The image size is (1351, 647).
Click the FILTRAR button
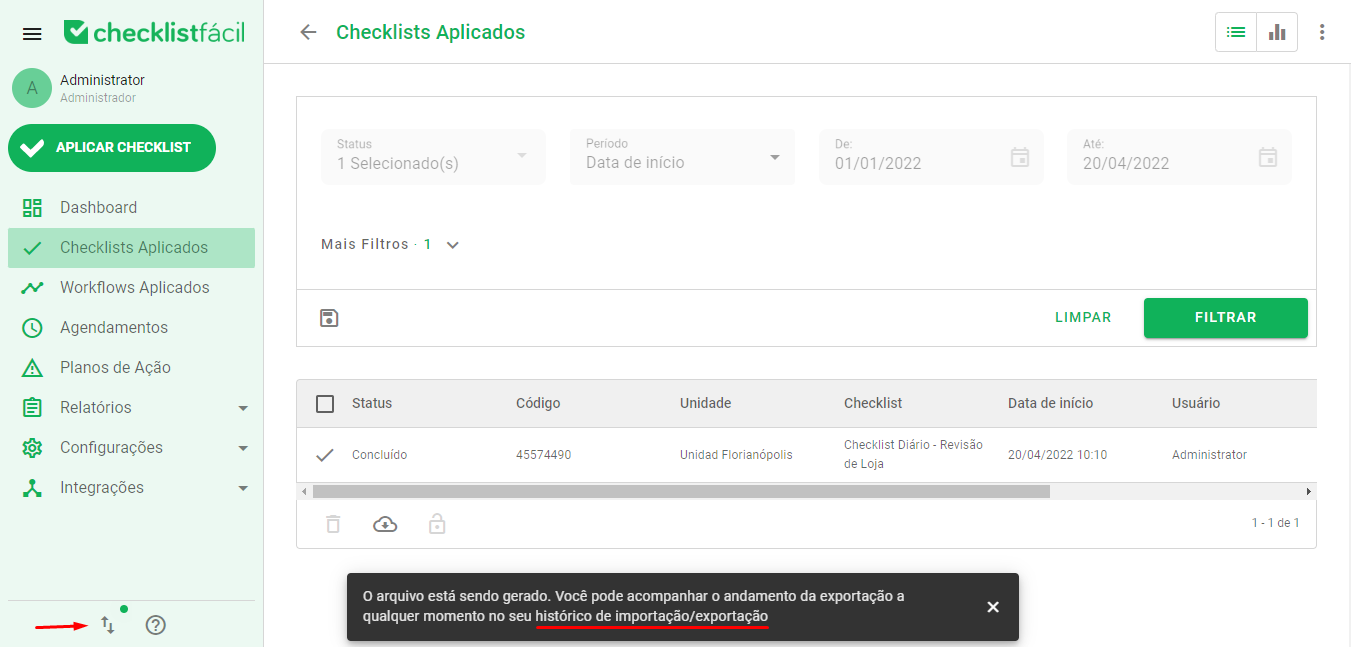(x=1226, y=318)
